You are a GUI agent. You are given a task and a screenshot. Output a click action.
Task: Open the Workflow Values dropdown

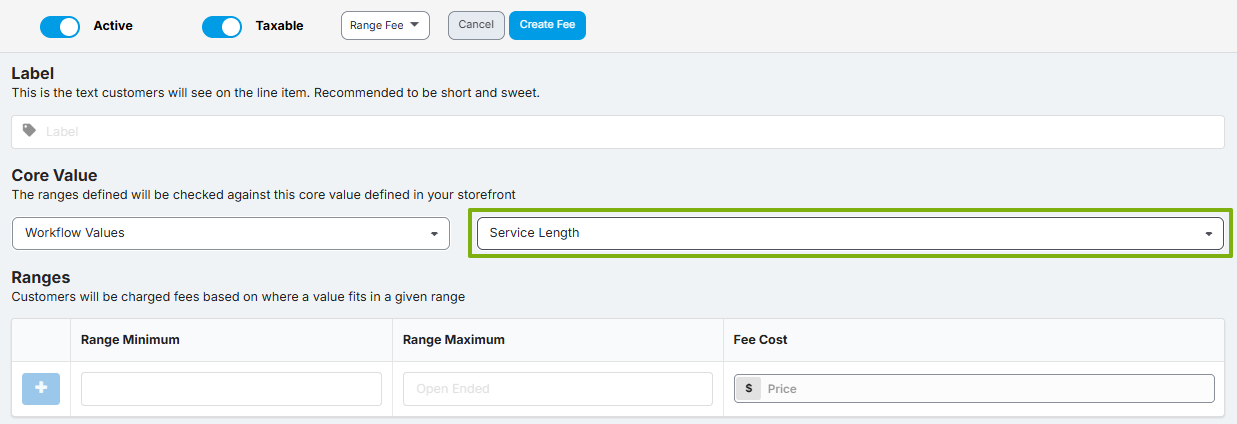tap(231, 233)
